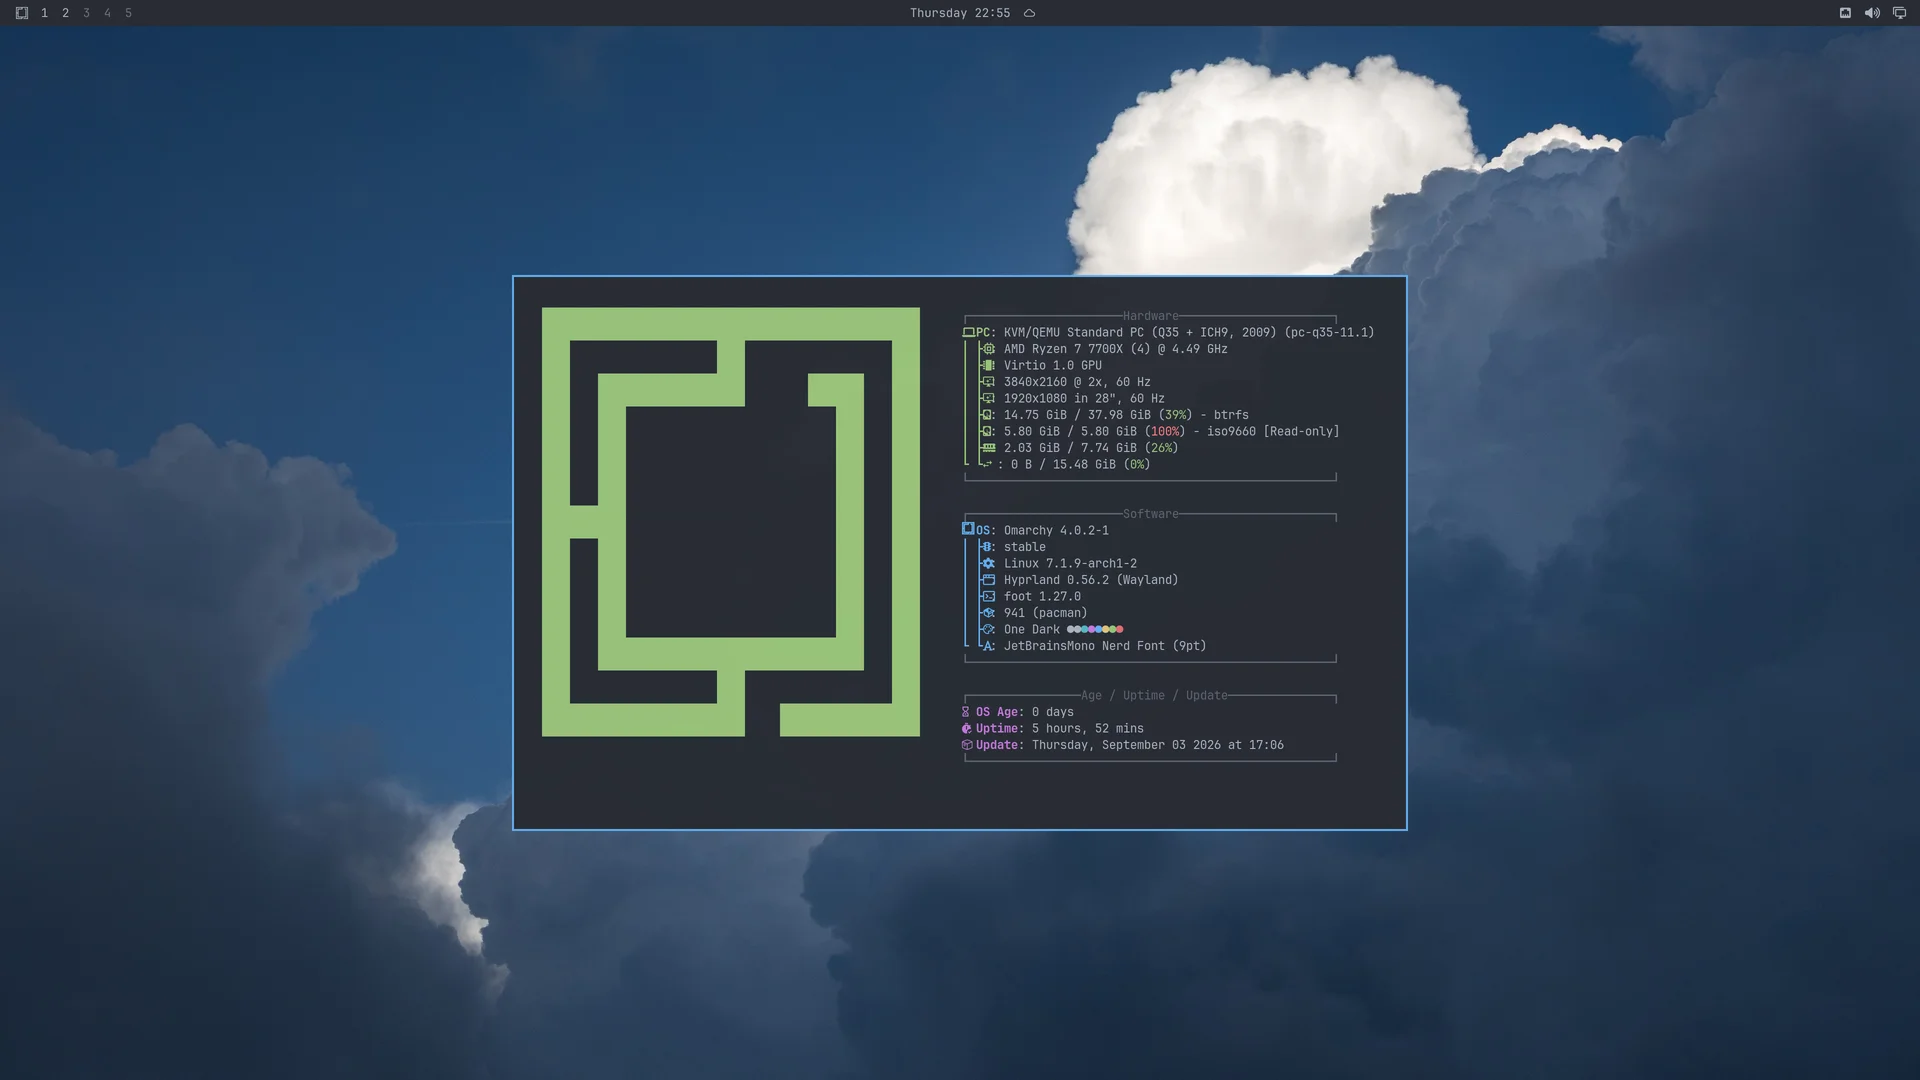Click the GPU icon beside Virtio 1.0 GPU

988,366
